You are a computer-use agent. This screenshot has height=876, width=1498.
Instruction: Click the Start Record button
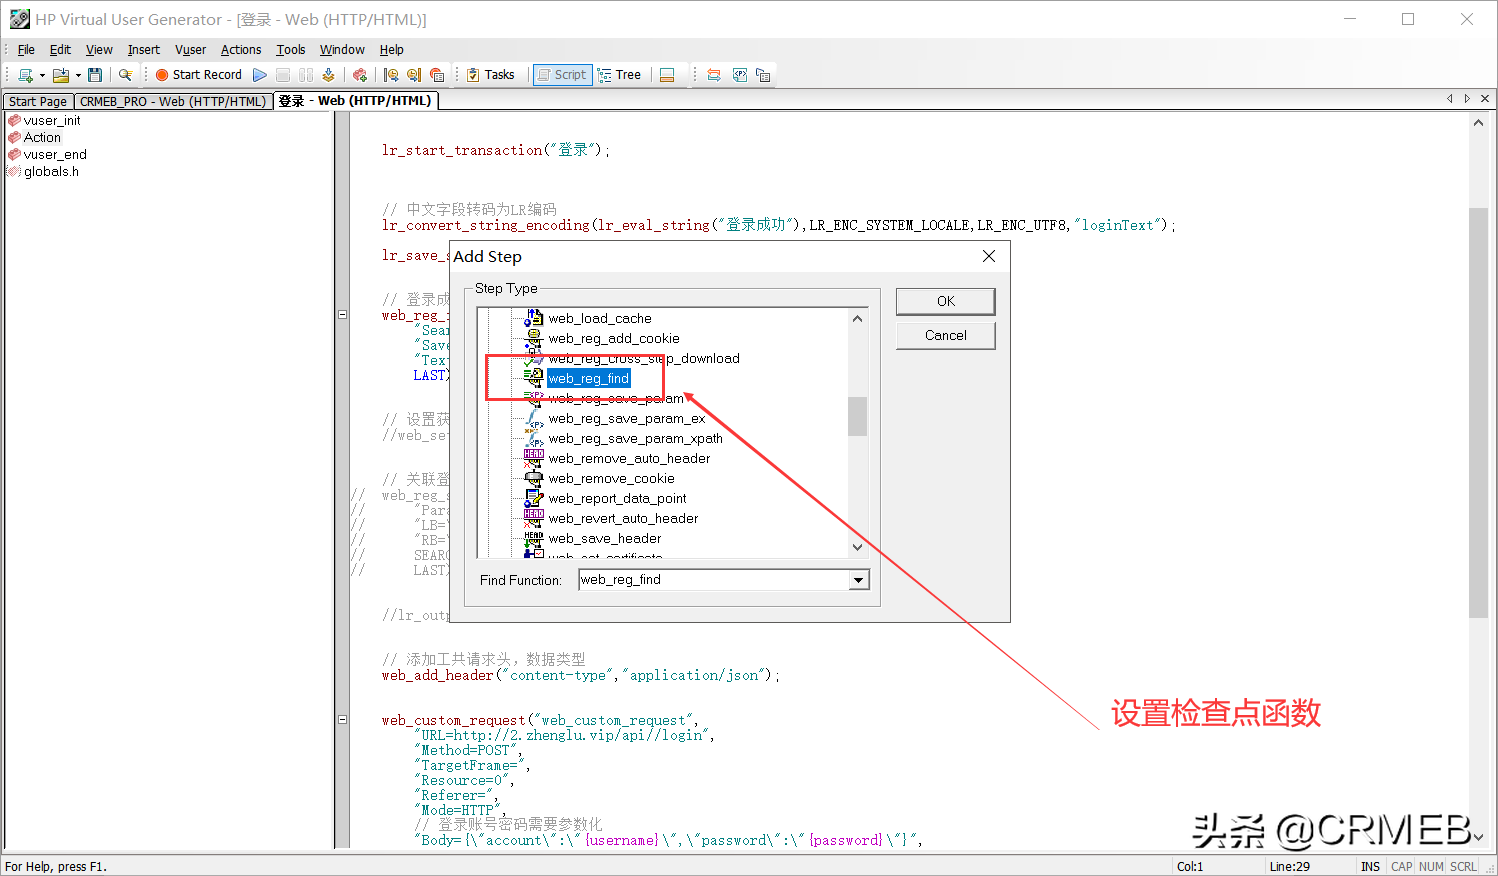[198, 75]
